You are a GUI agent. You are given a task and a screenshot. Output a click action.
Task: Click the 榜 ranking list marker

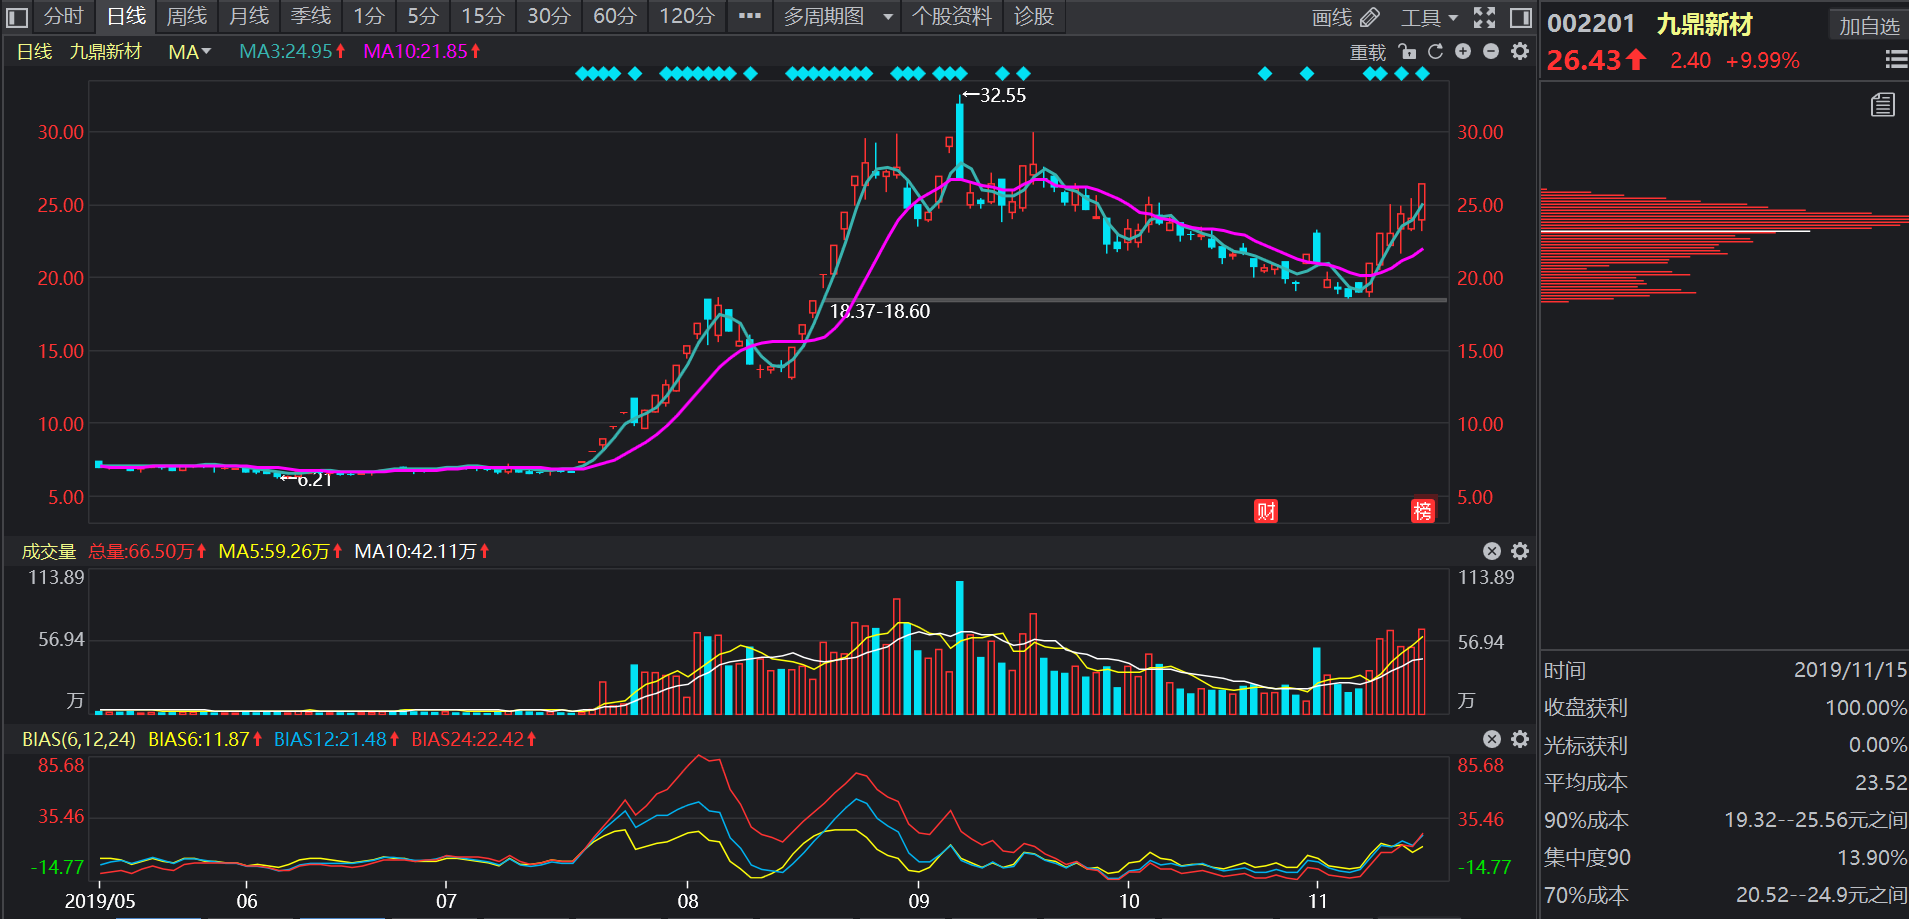point(1422,511)
